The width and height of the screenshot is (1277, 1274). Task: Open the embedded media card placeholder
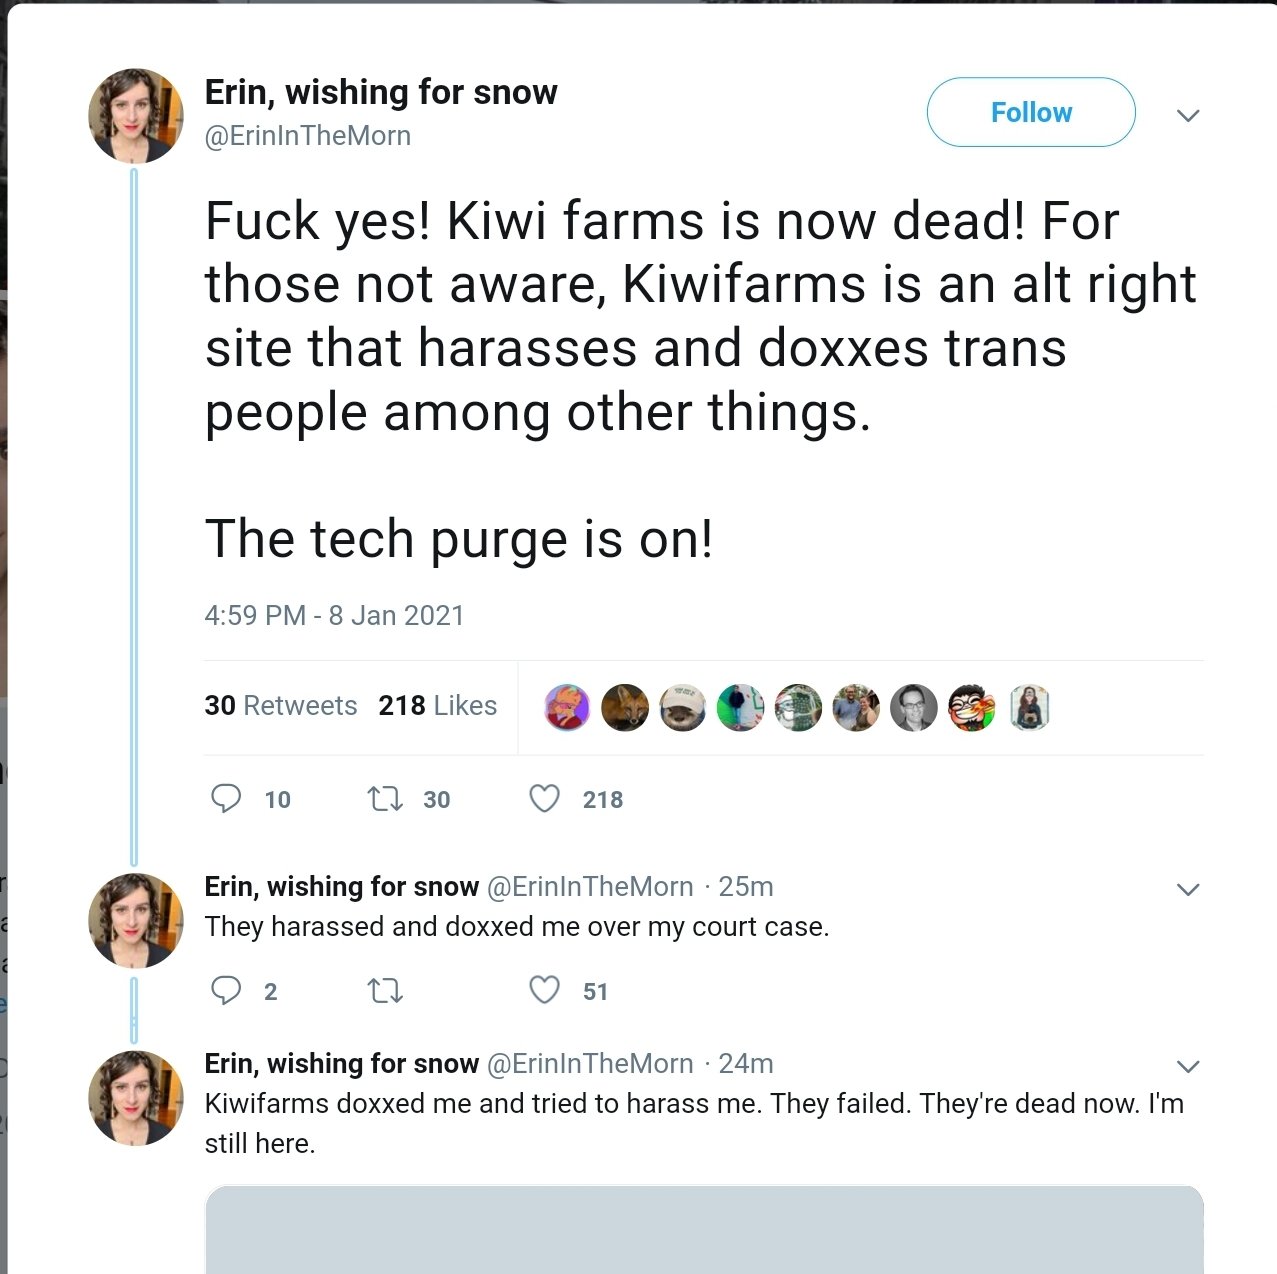pyautogui.click(x=703, y=1229)
